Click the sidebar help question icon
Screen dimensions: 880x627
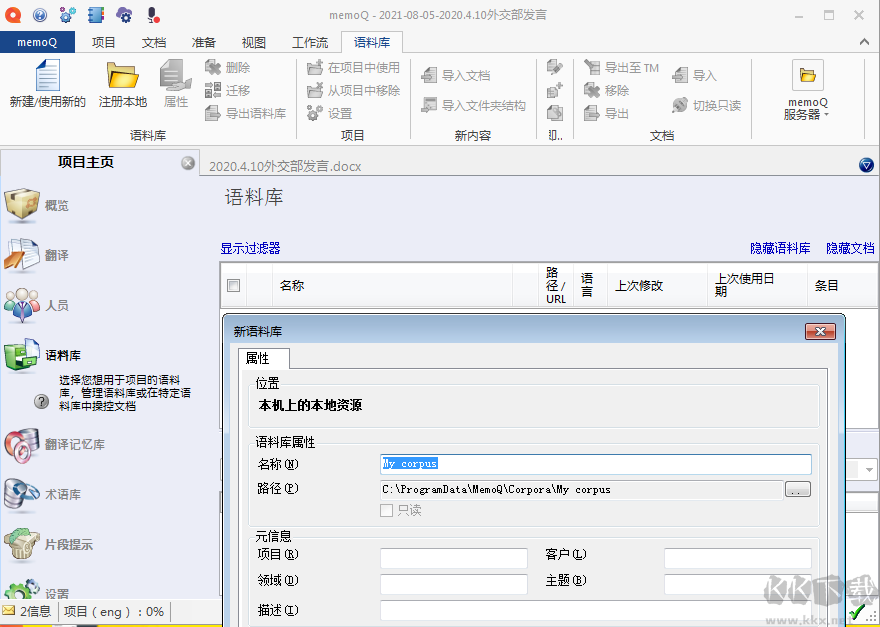[x=42, y=401]
